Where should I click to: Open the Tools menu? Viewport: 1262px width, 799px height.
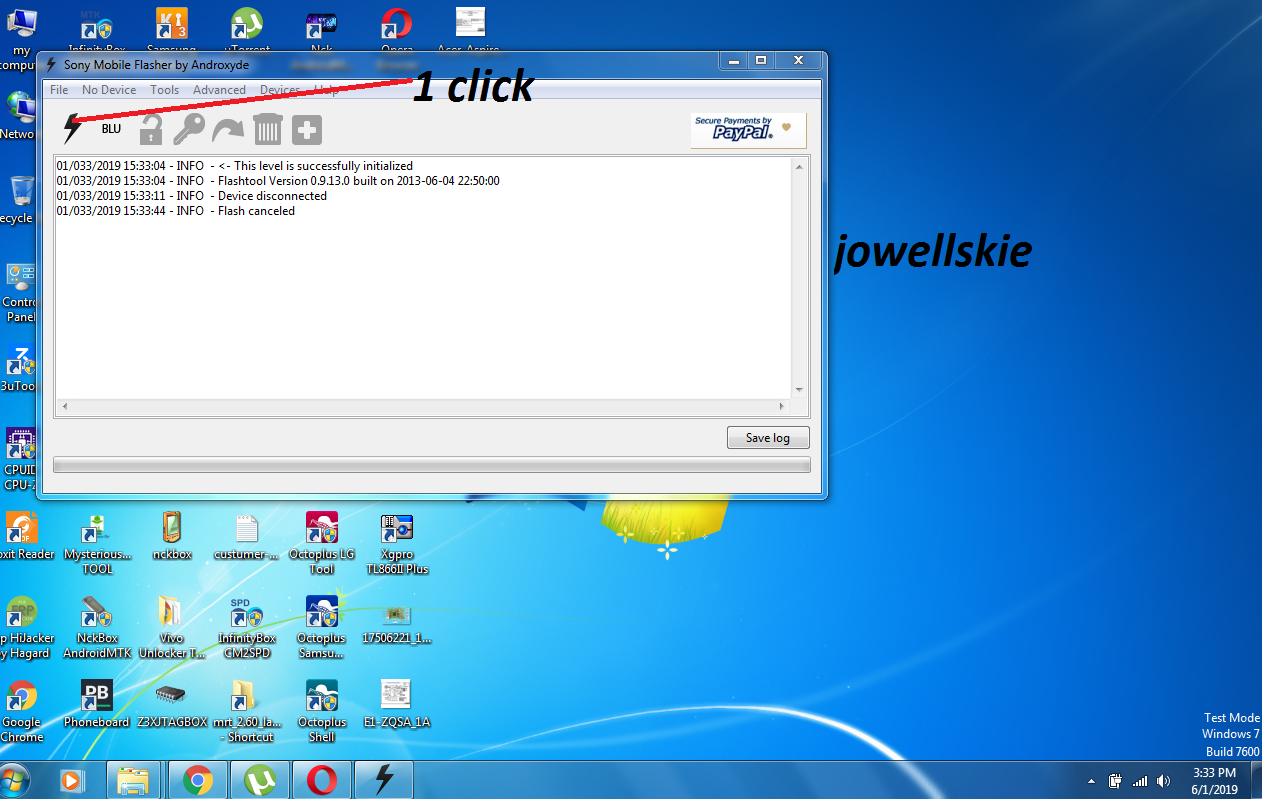[165, 90]
